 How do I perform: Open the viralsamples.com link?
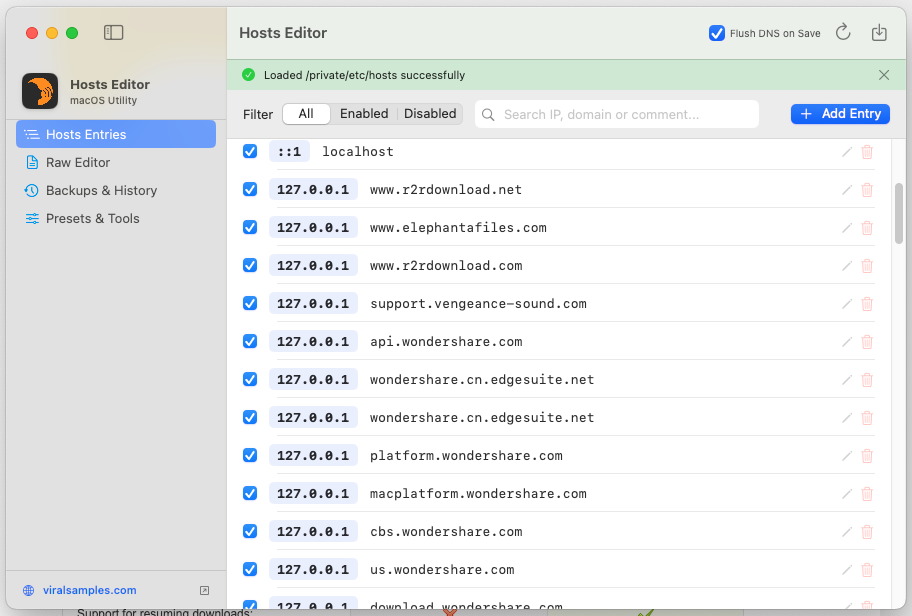click(90, 590)
